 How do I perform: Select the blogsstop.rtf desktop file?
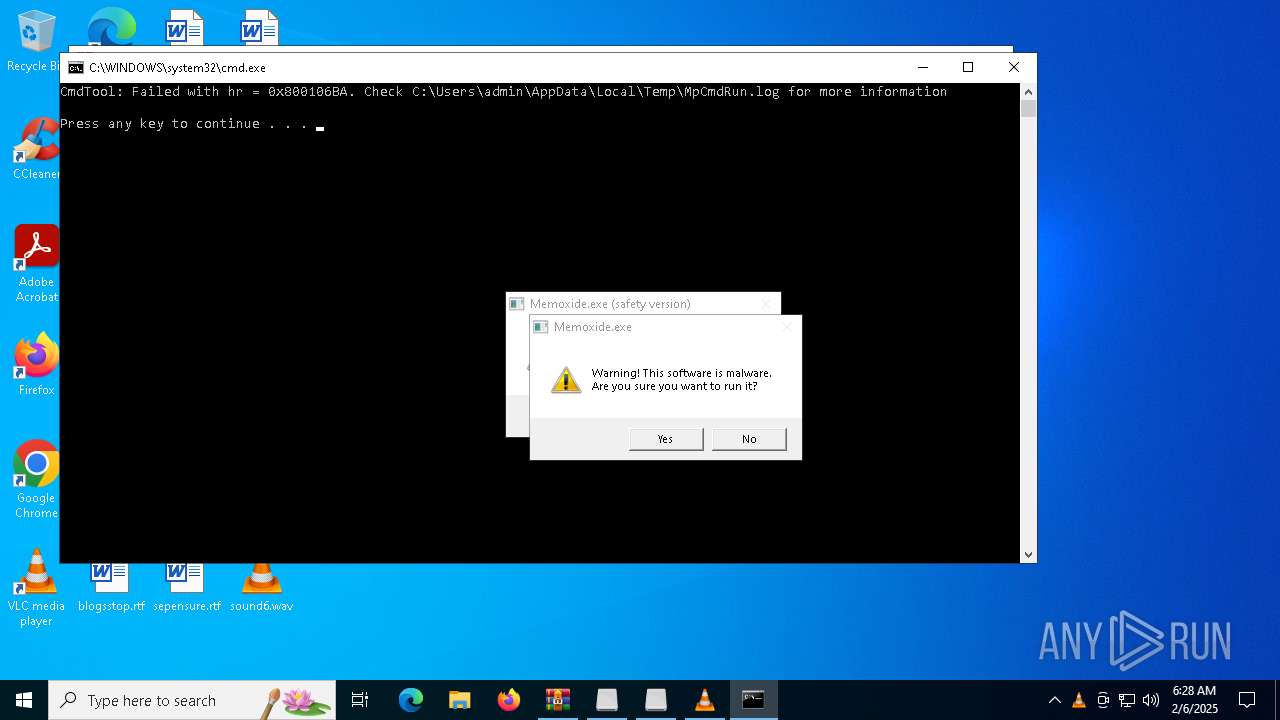tap(111, 588)
